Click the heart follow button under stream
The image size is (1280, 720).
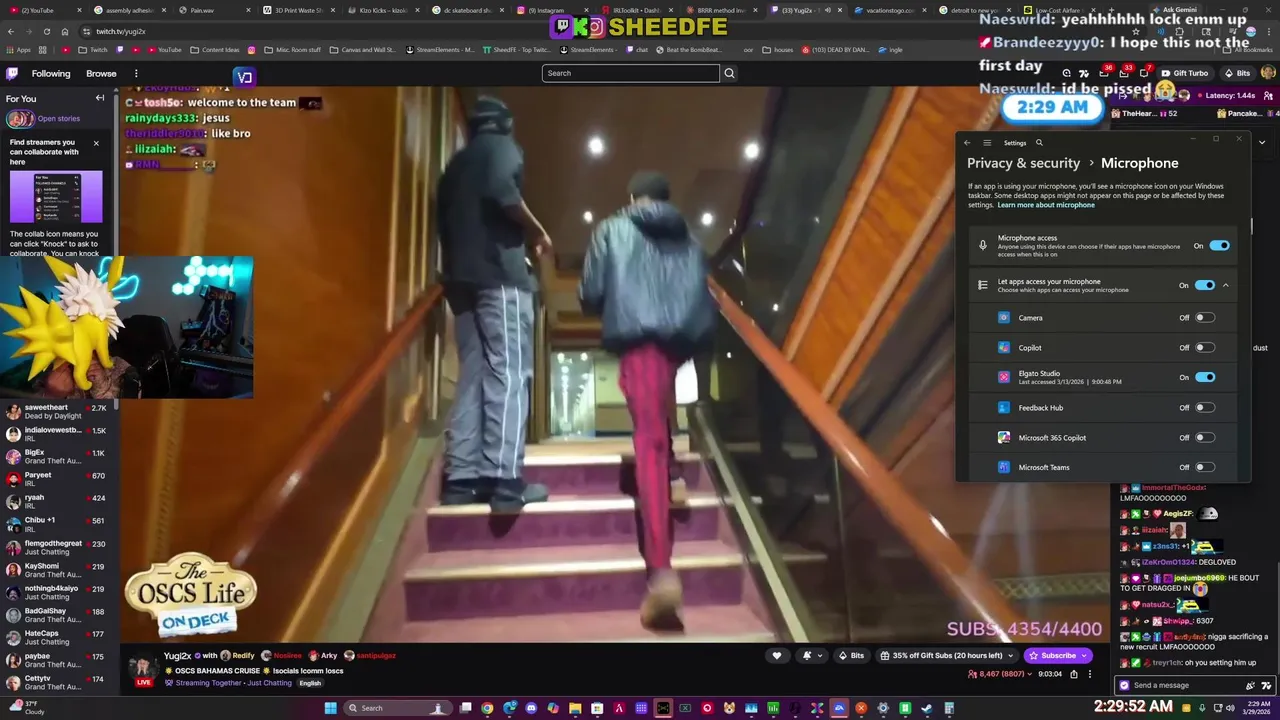coord(777,656)
